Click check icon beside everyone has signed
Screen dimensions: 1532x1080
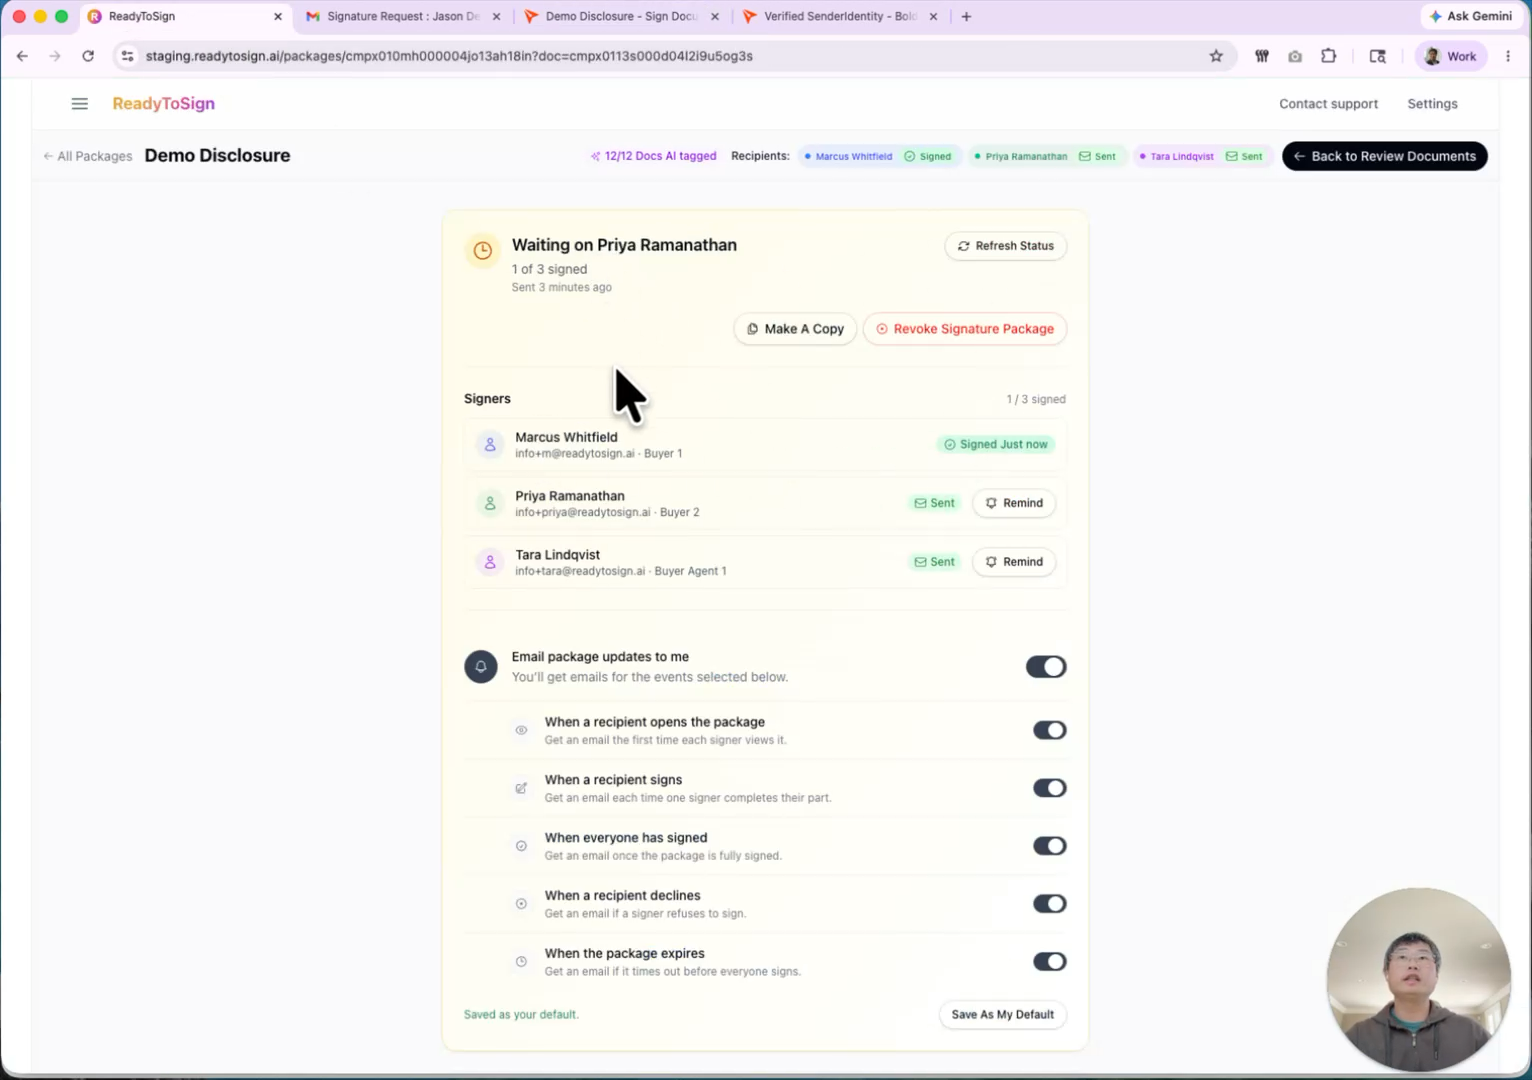(521, 846)
